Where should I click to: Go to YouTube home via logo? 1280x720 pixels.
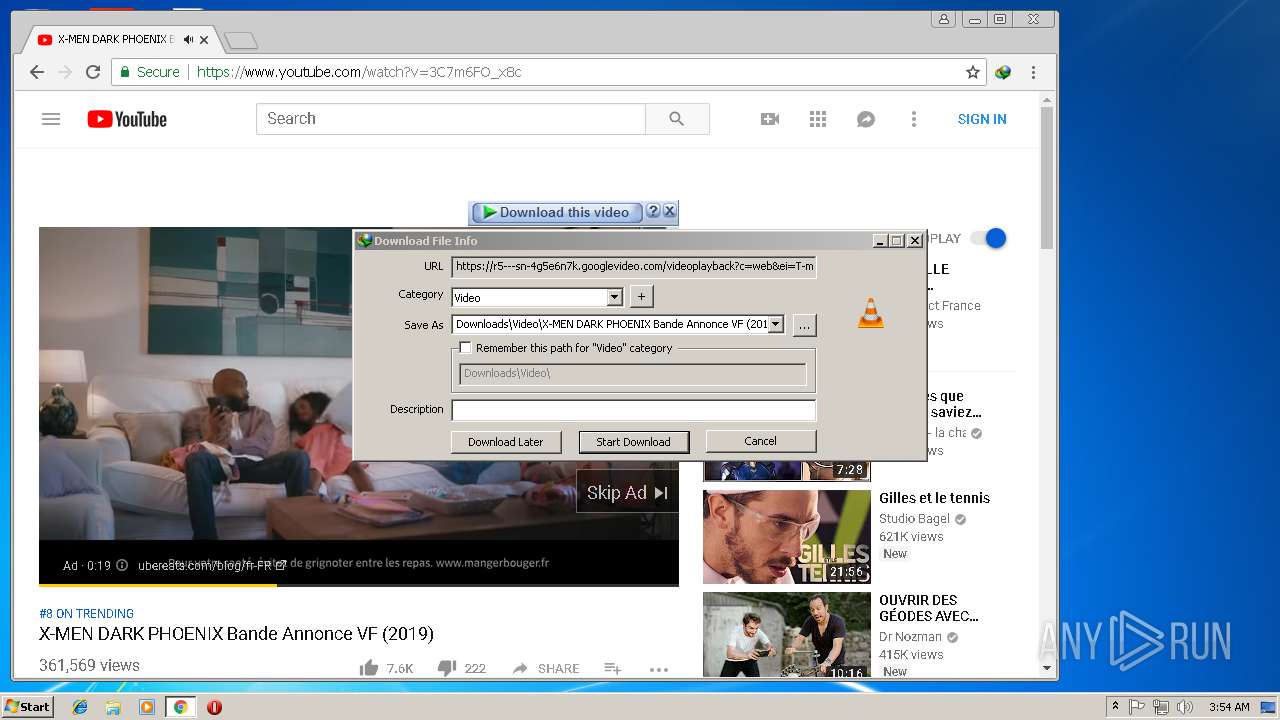[127, 119]
